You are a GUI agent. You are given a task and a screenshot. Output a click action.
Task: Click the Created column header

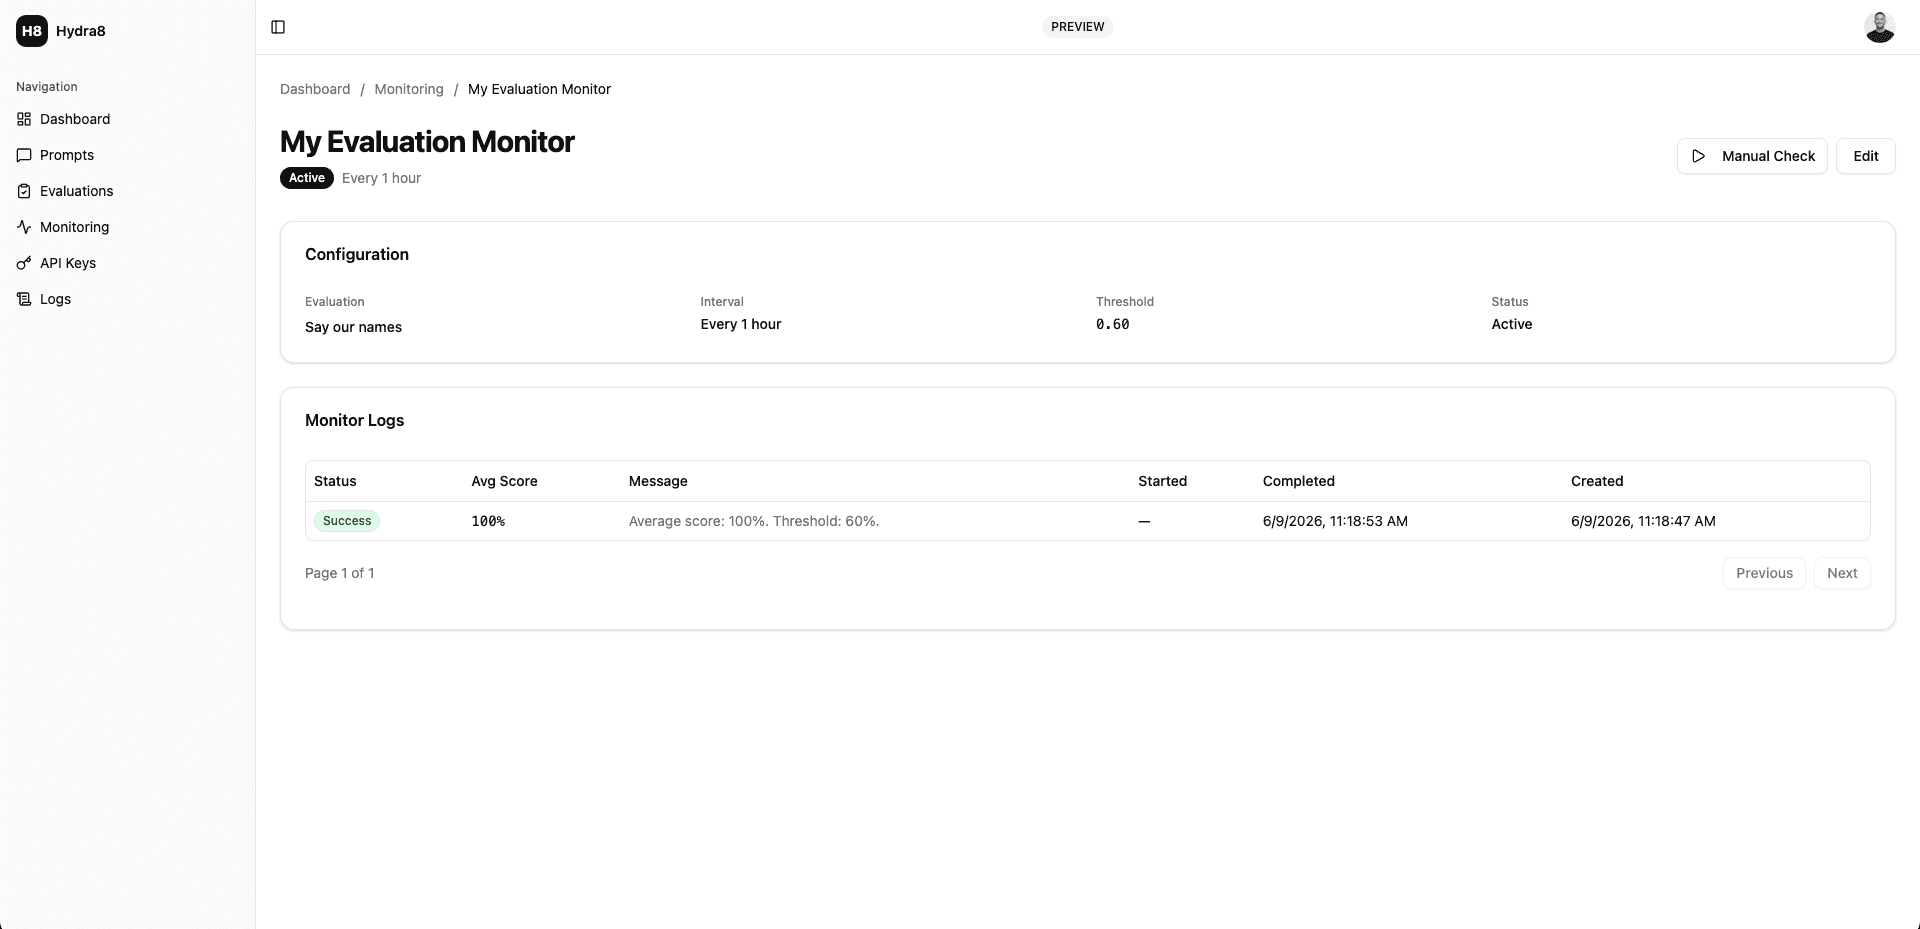click(1597, 481)
